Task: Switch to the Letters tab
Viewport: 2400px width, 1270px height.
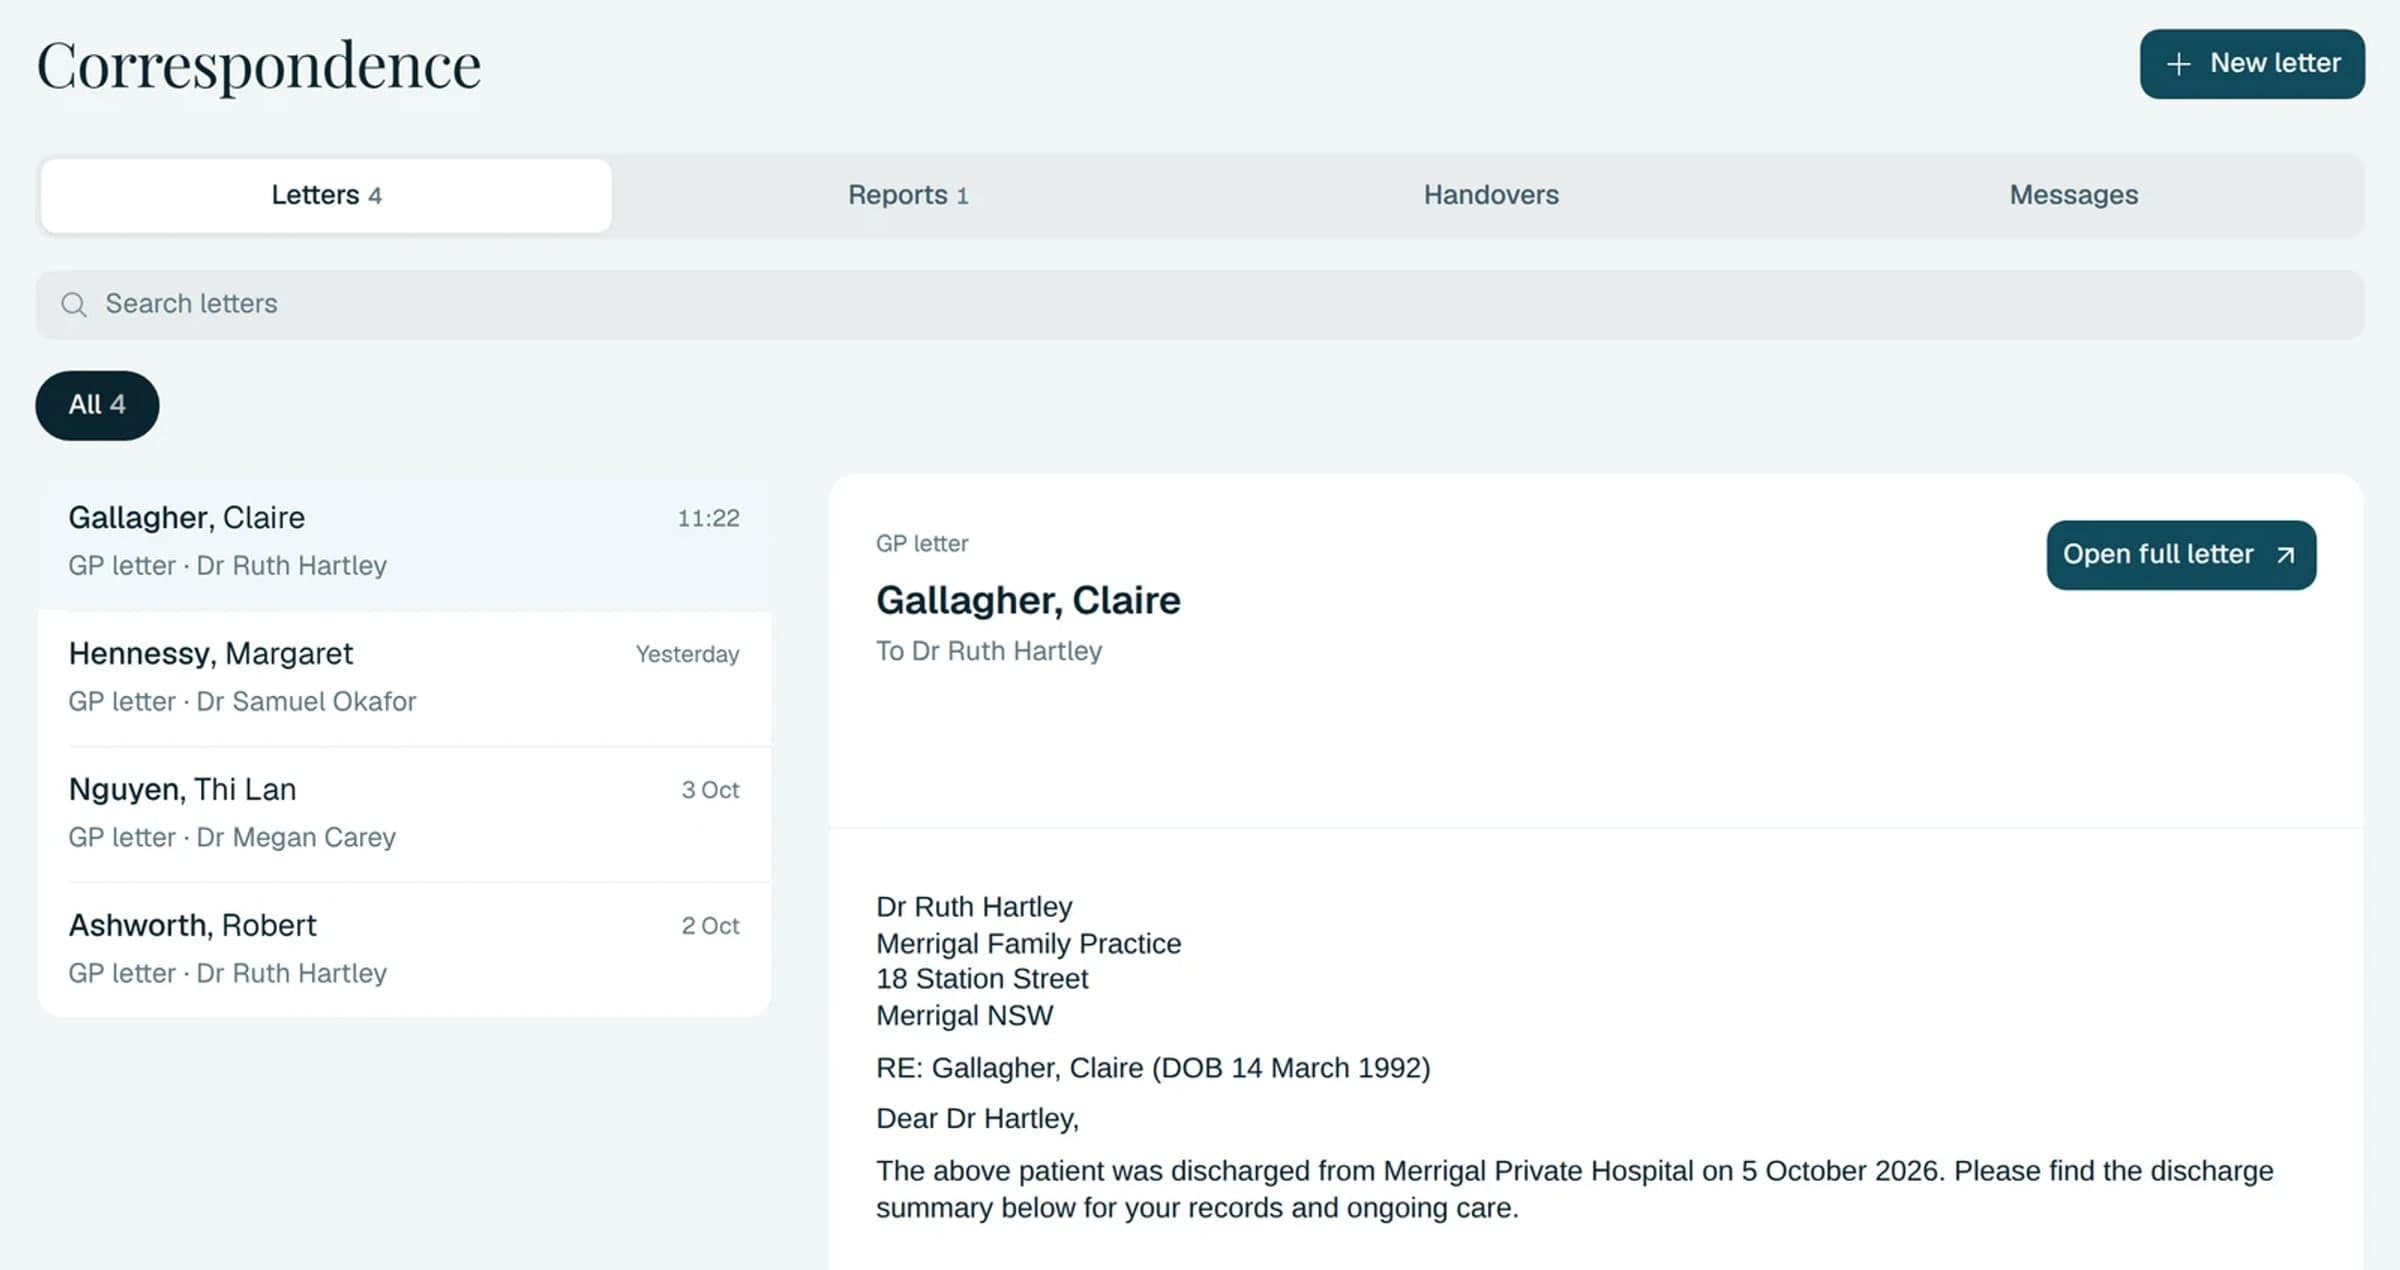Action: pyautogui.click(x=326, y=195)
